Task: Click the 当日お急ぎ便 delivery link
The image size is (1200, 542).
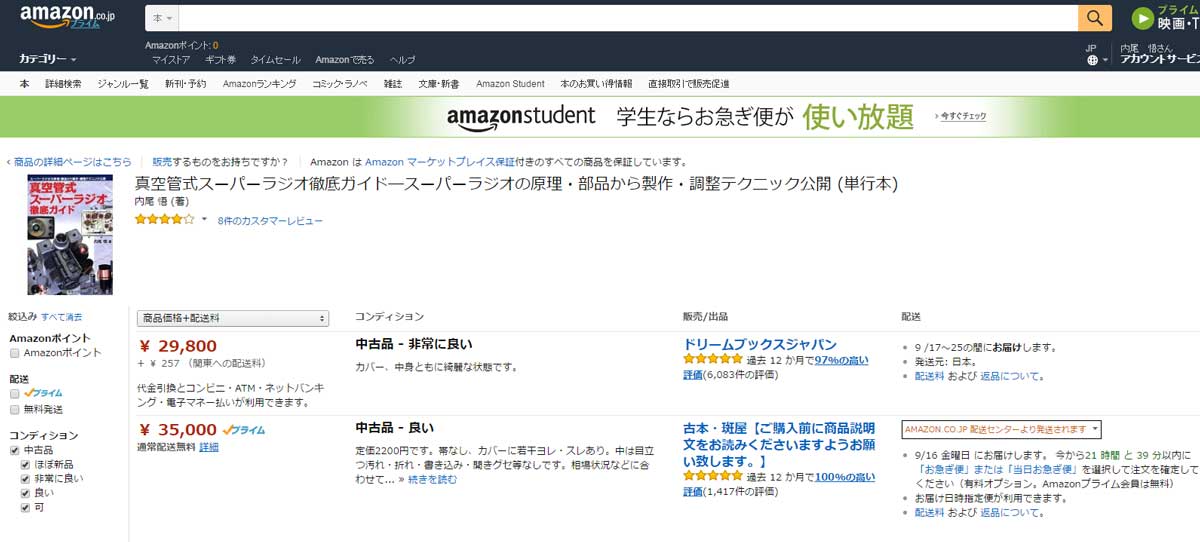Action: coord(1044,470)
